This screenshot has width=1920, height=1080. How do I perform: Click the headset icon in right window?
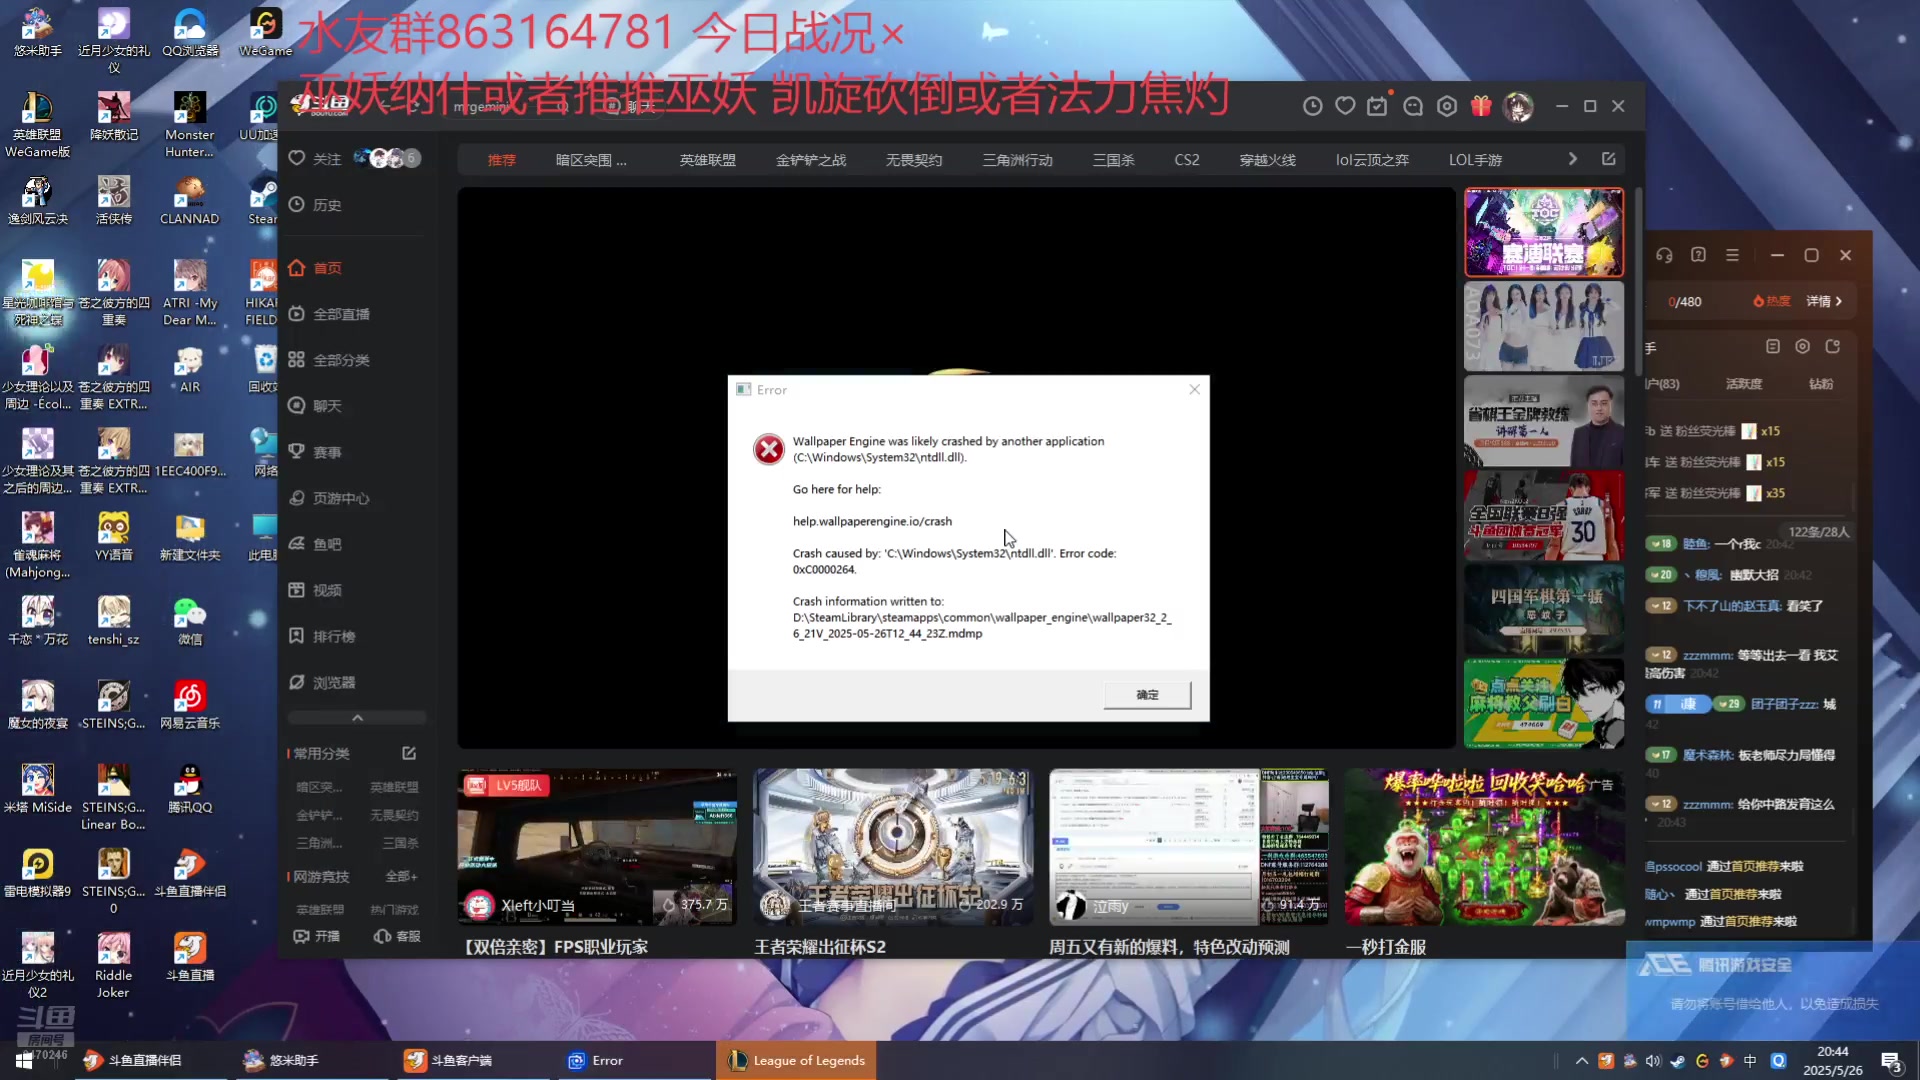(x=1664, y=255)
